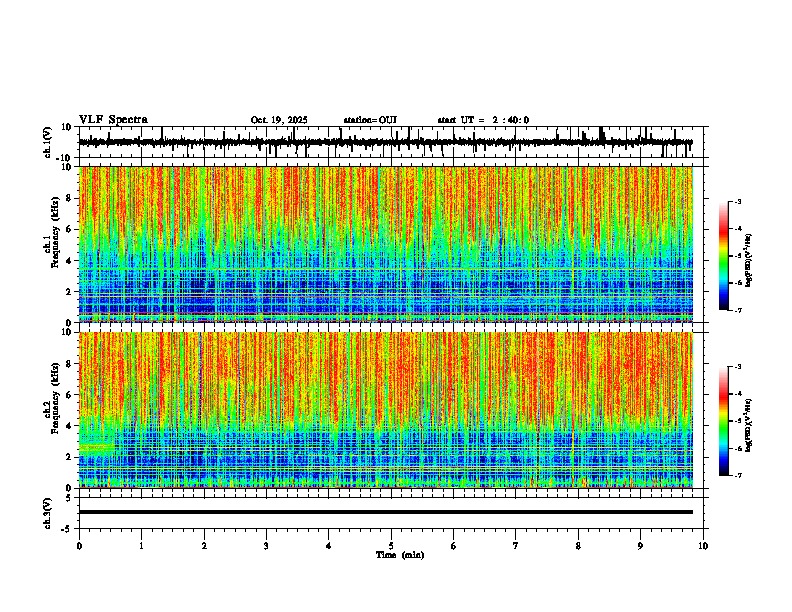Click the "ch.3(V)" axis label
792x612 pixels.
coord(48,513)
